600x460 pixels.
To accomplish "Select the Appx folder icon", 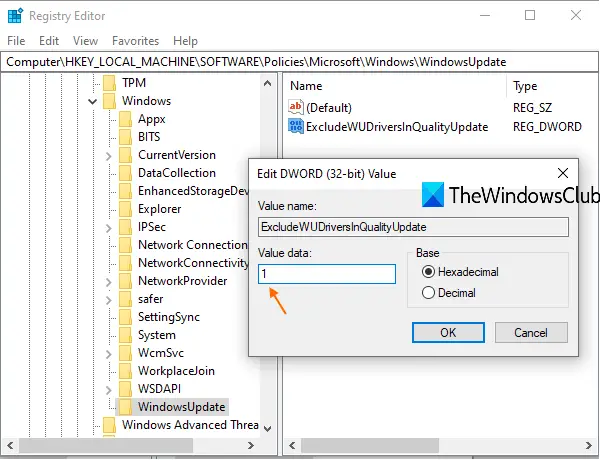I will pyautogui.click(x=126, y=119).
